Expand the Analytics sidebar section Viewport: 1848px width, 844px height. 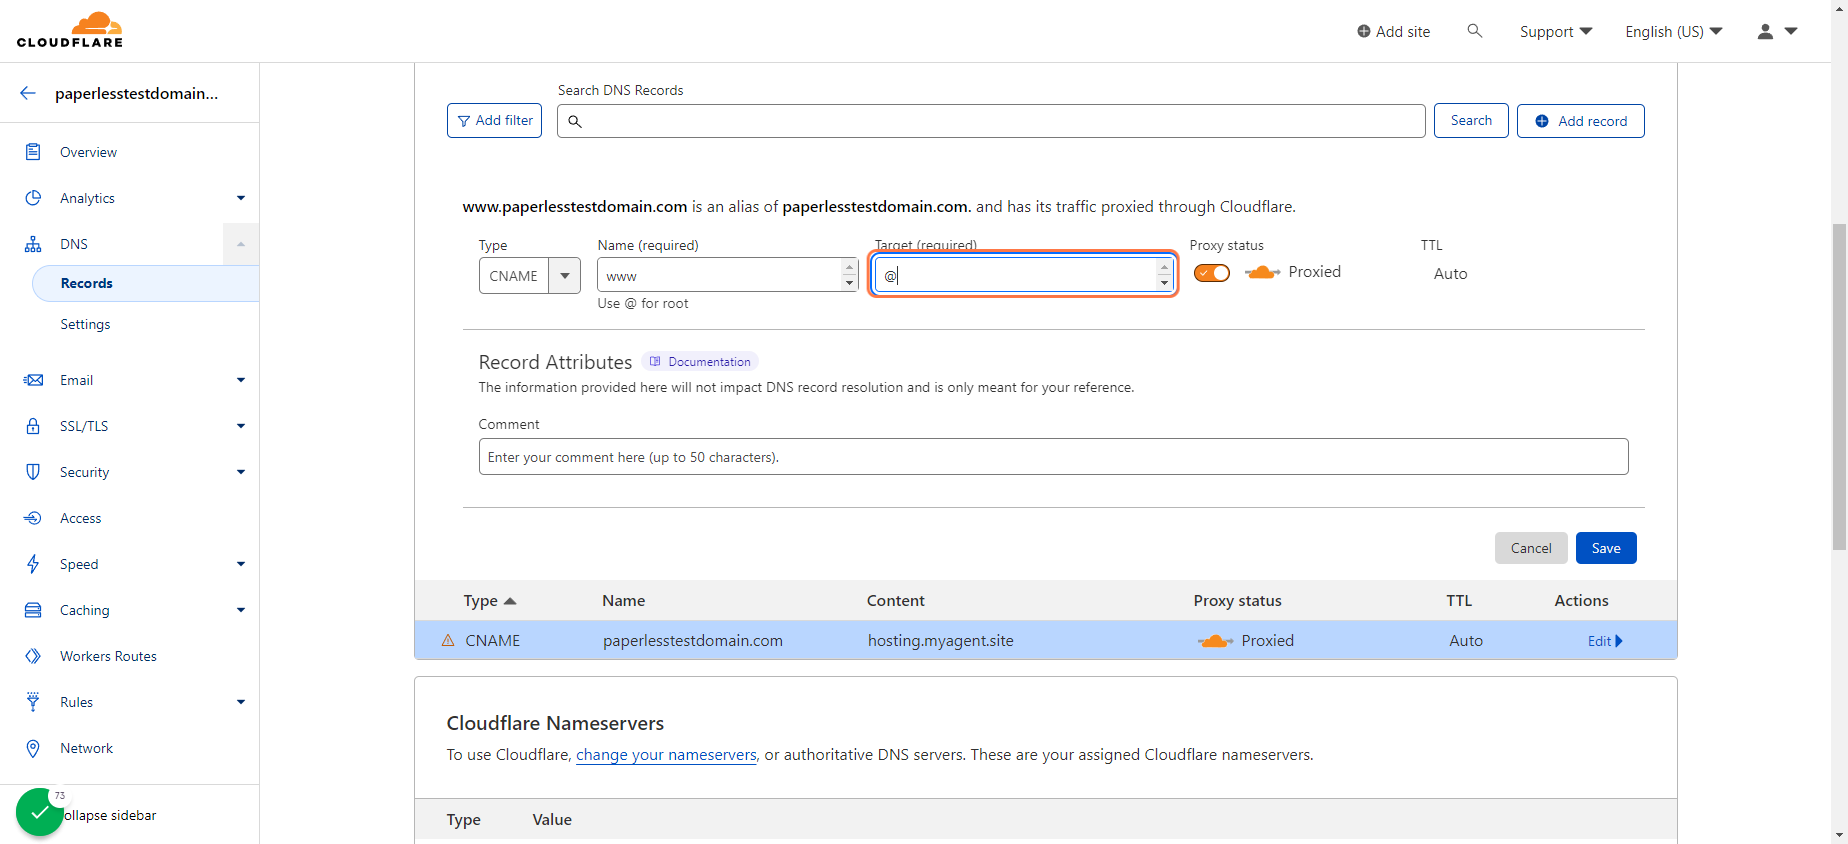[241, 198]
